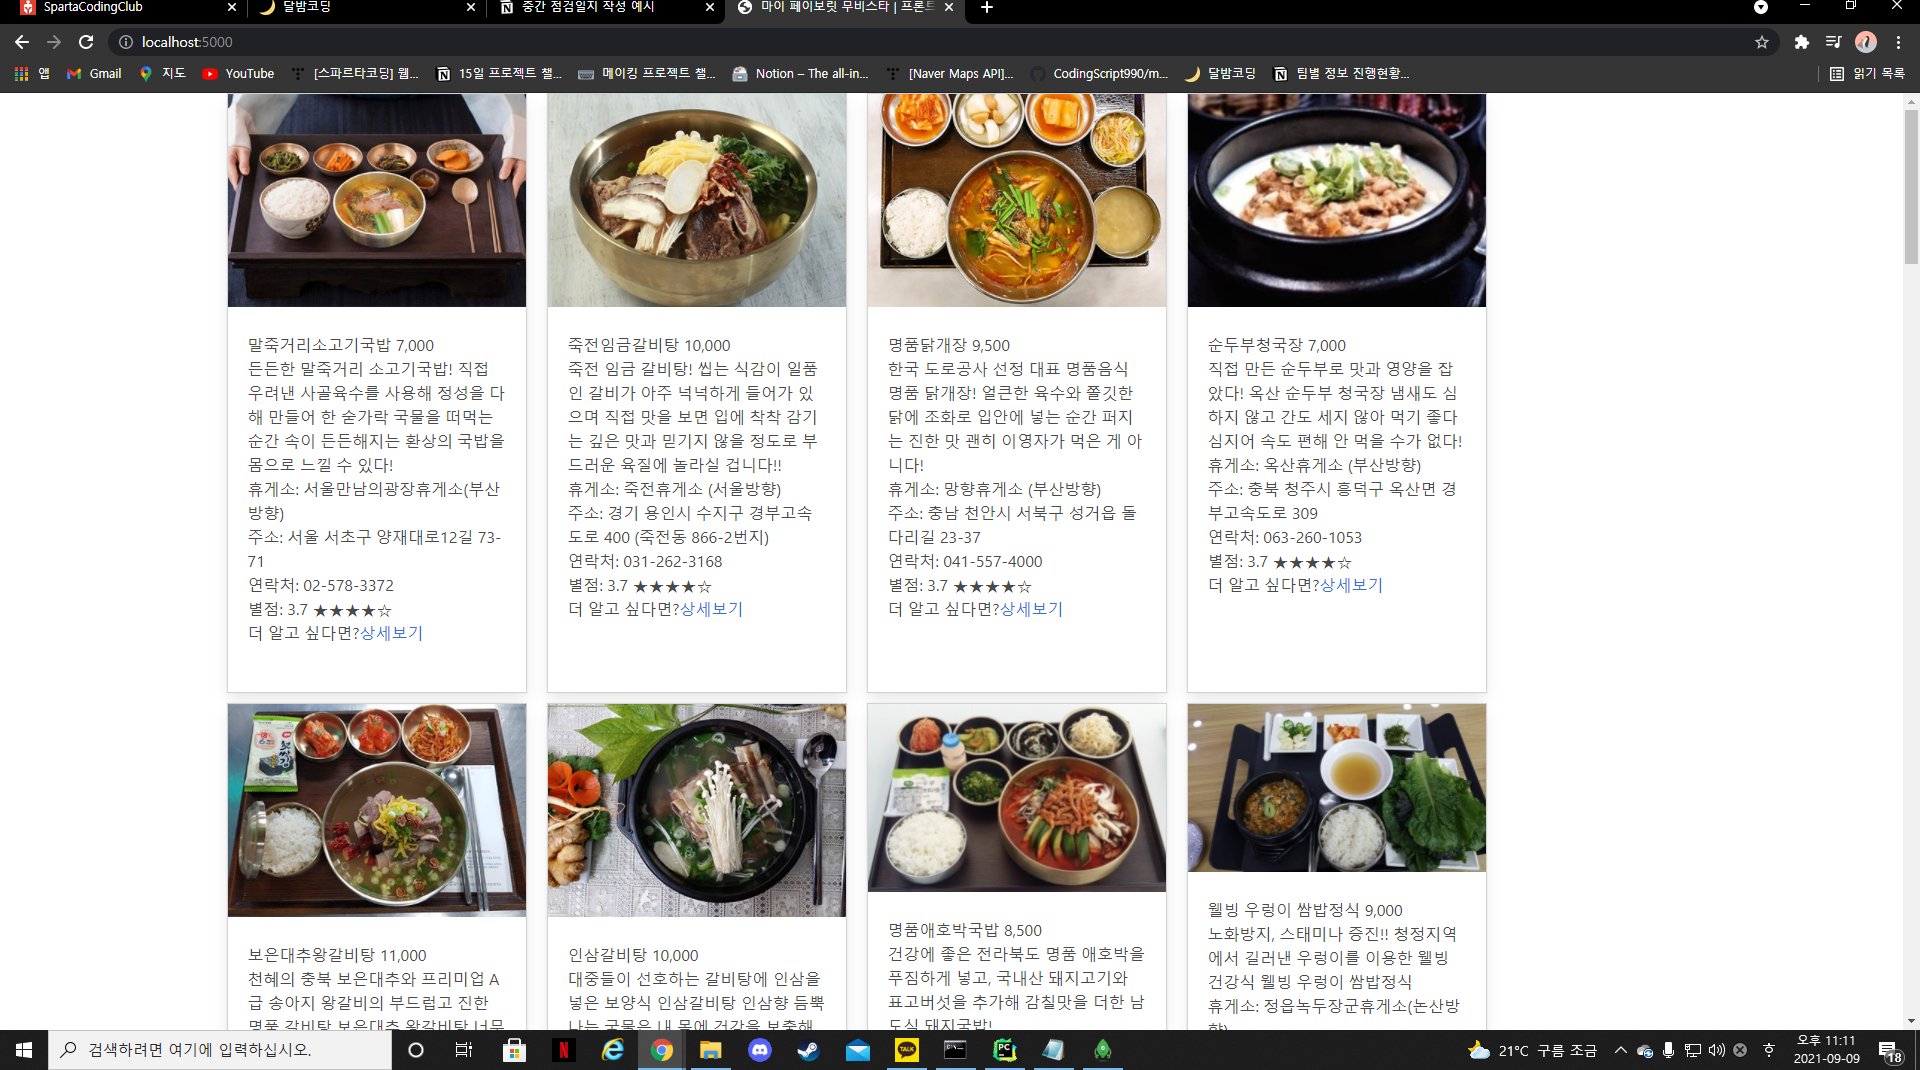The height and width of the screenshot is (1070, 1920).
Task: Open the Gmail bookmark
Action: point(94,73)
